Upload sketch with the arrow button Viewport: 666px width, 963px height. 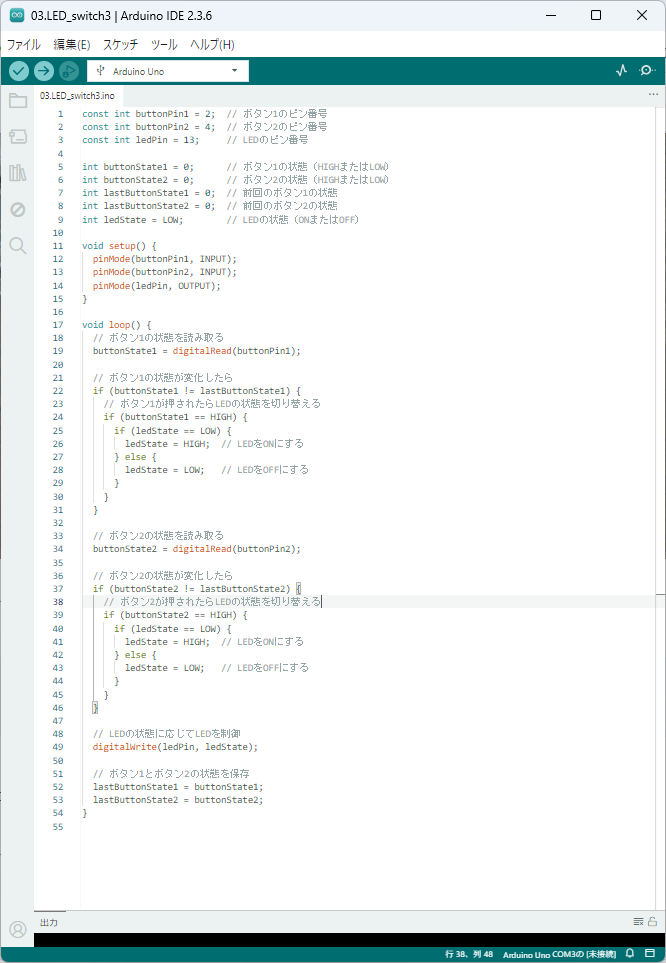click(x=44, y=71)
